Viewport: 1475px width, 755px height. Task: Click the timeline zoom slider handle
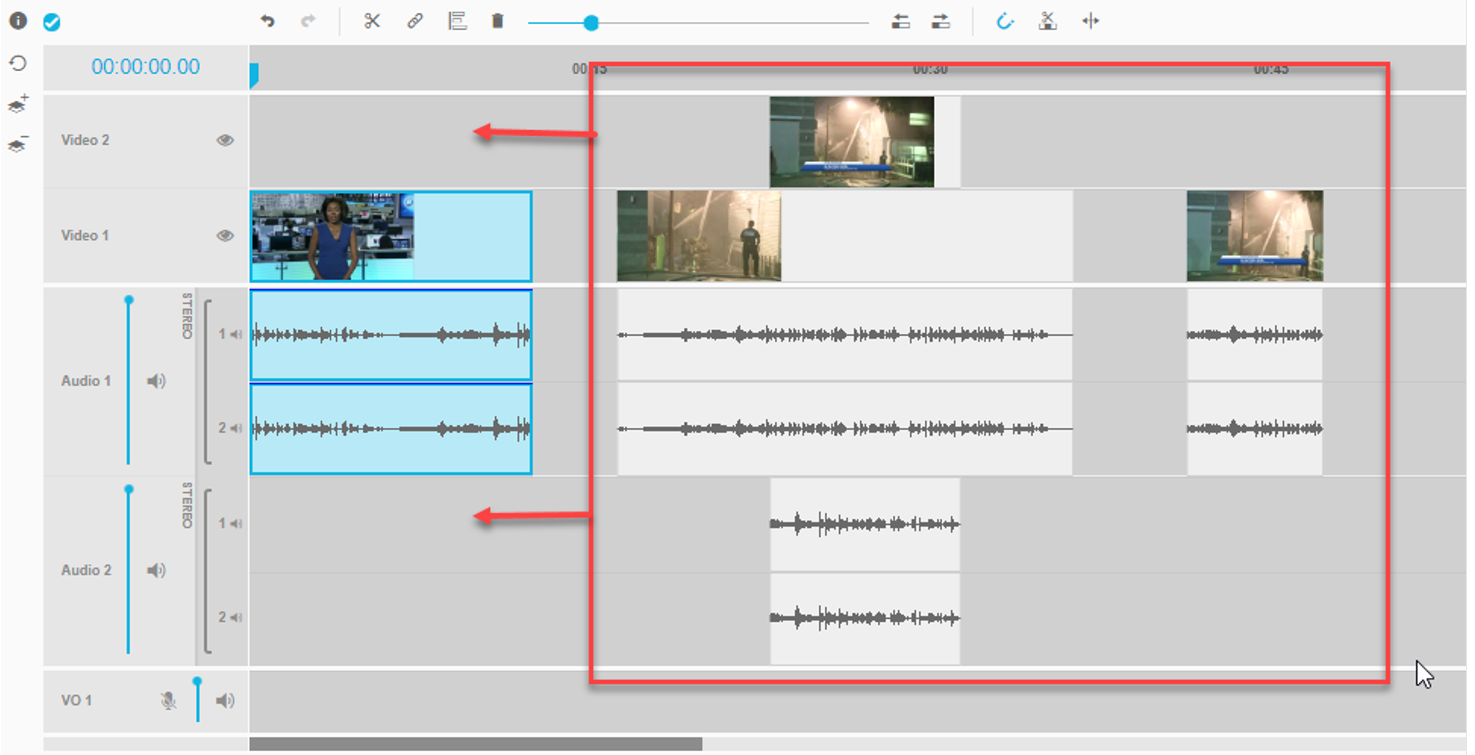(x=591, y=22)
